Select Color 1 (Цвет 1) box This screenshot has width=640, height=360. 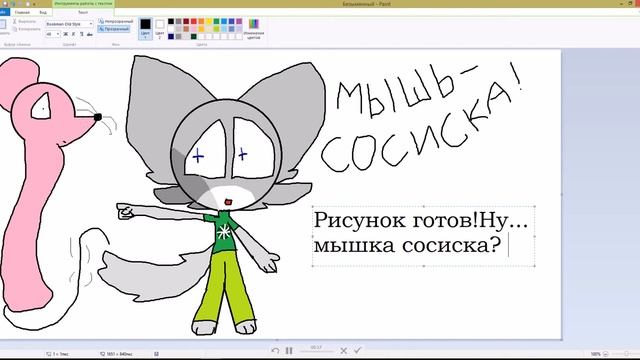click(x=145, y=28)
